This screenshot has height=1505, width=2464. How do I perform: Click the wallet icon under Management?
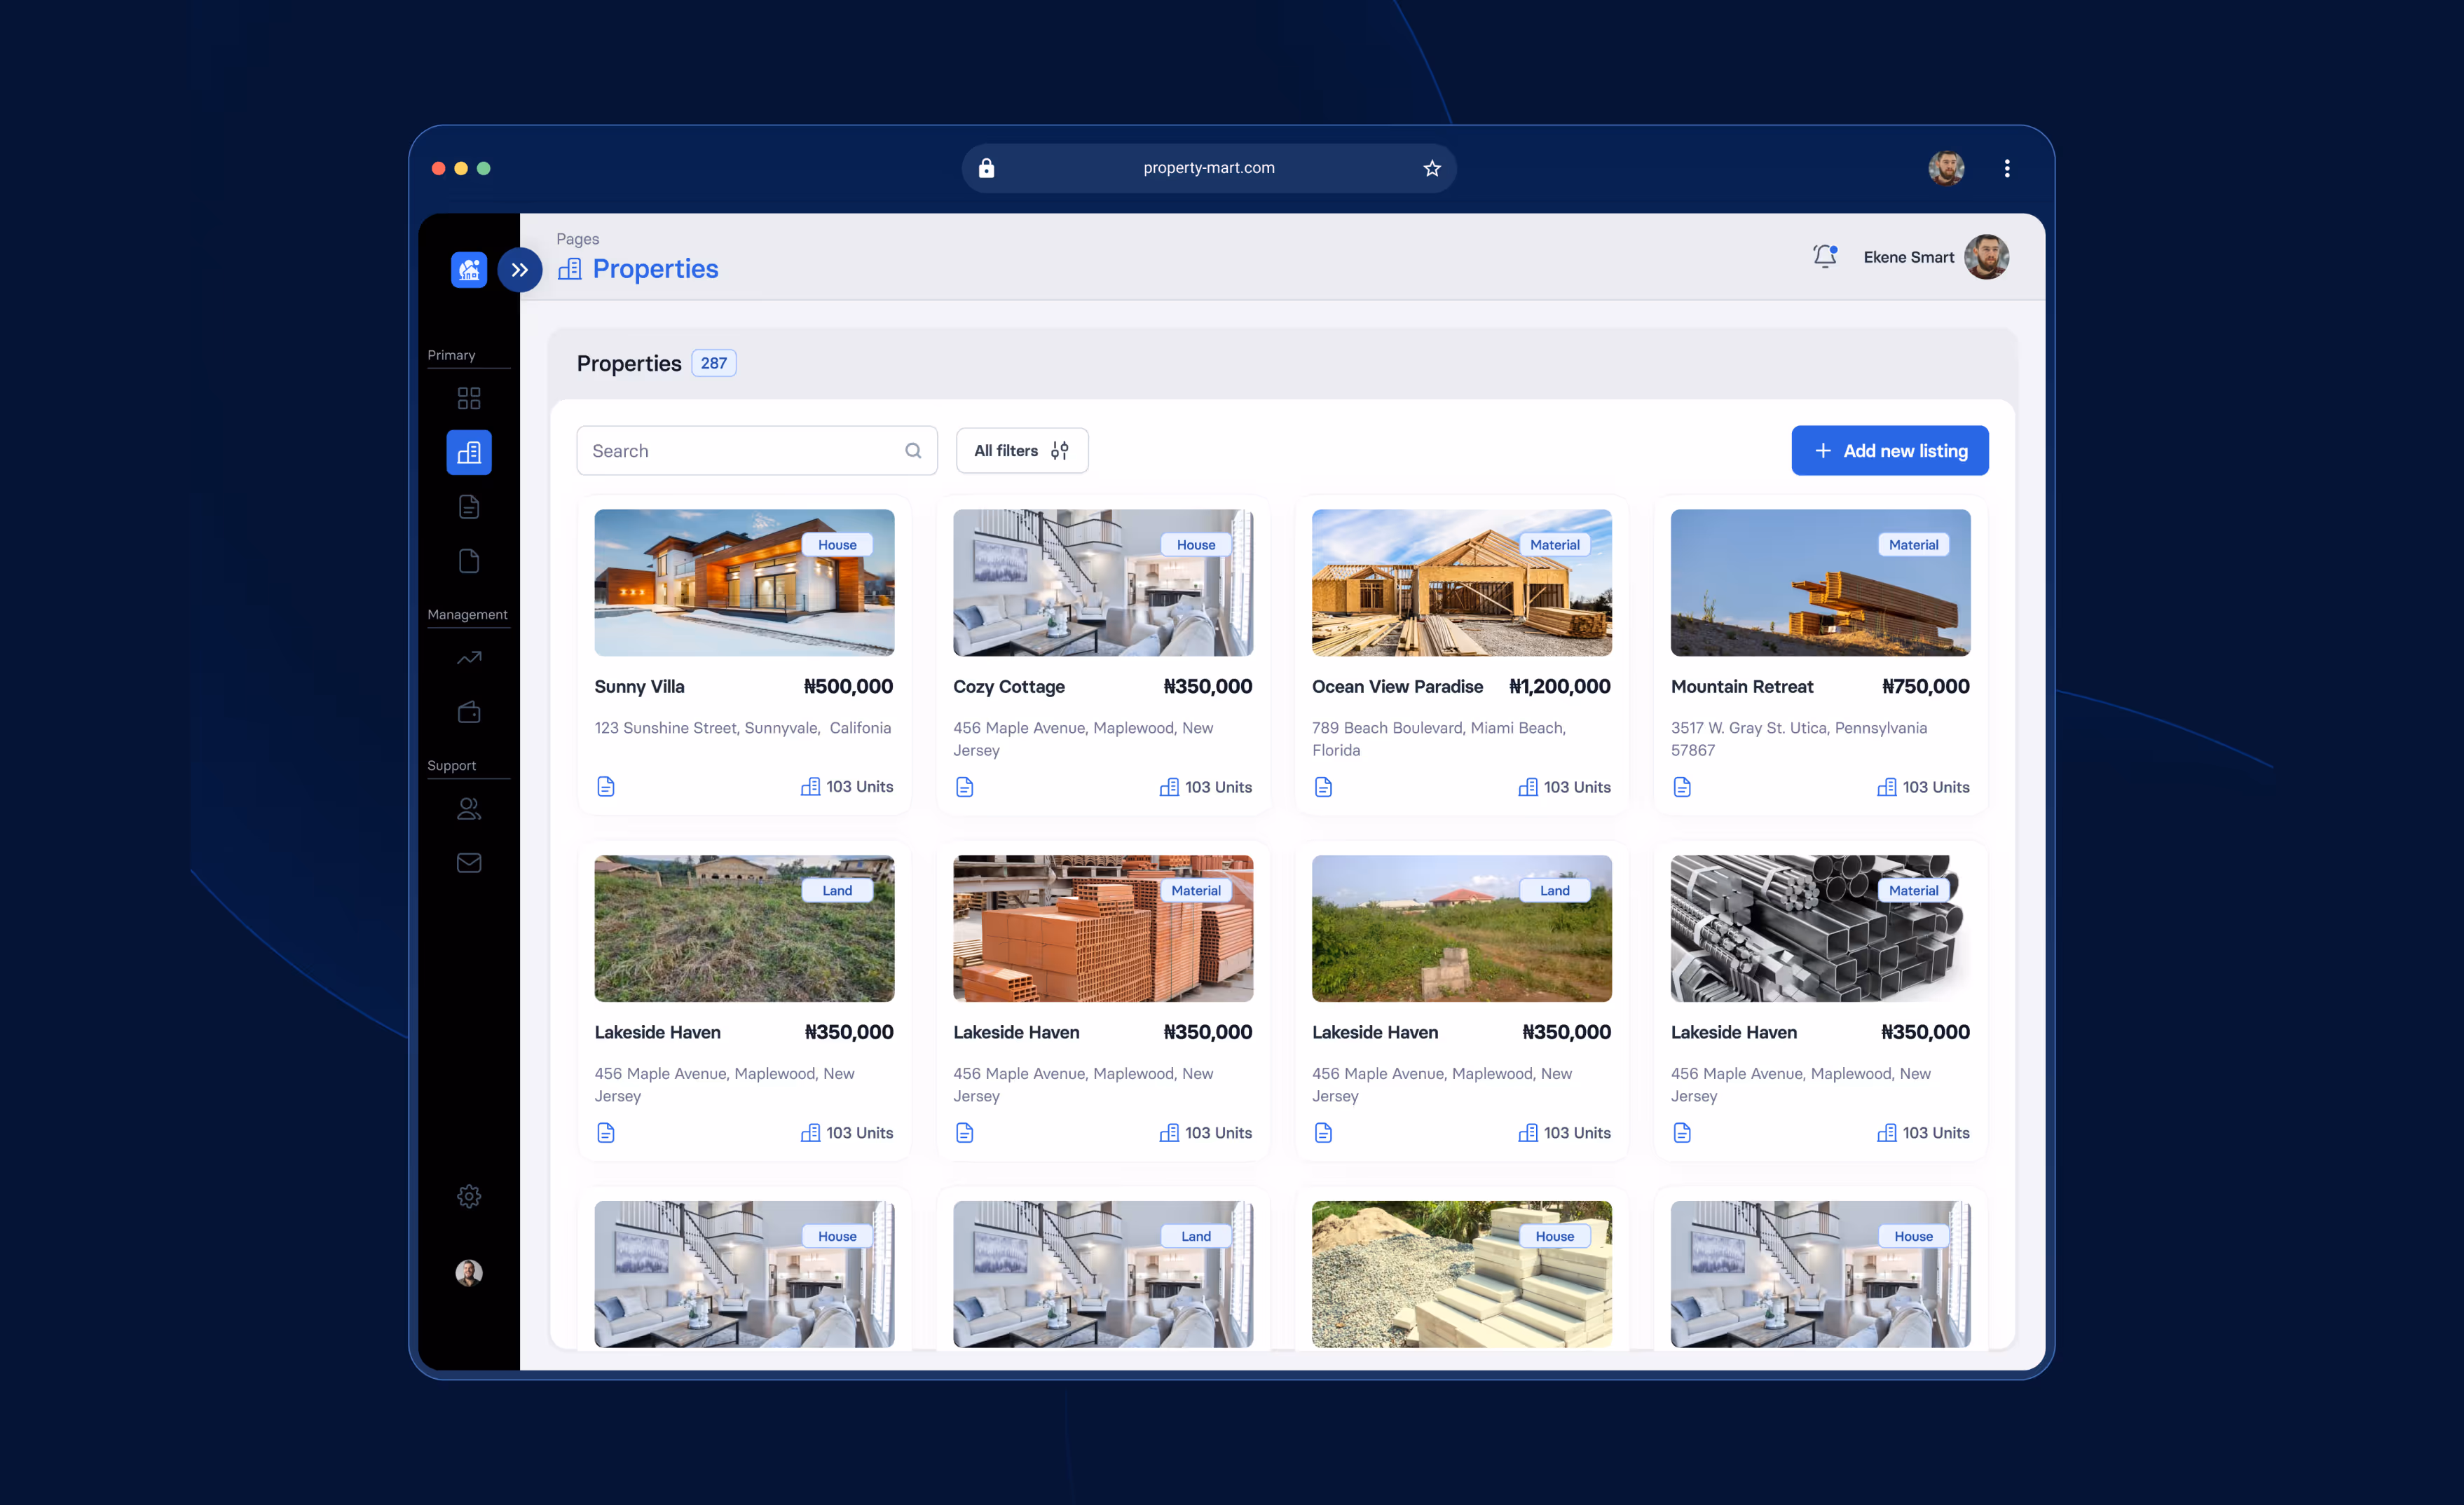pos(468,712)
